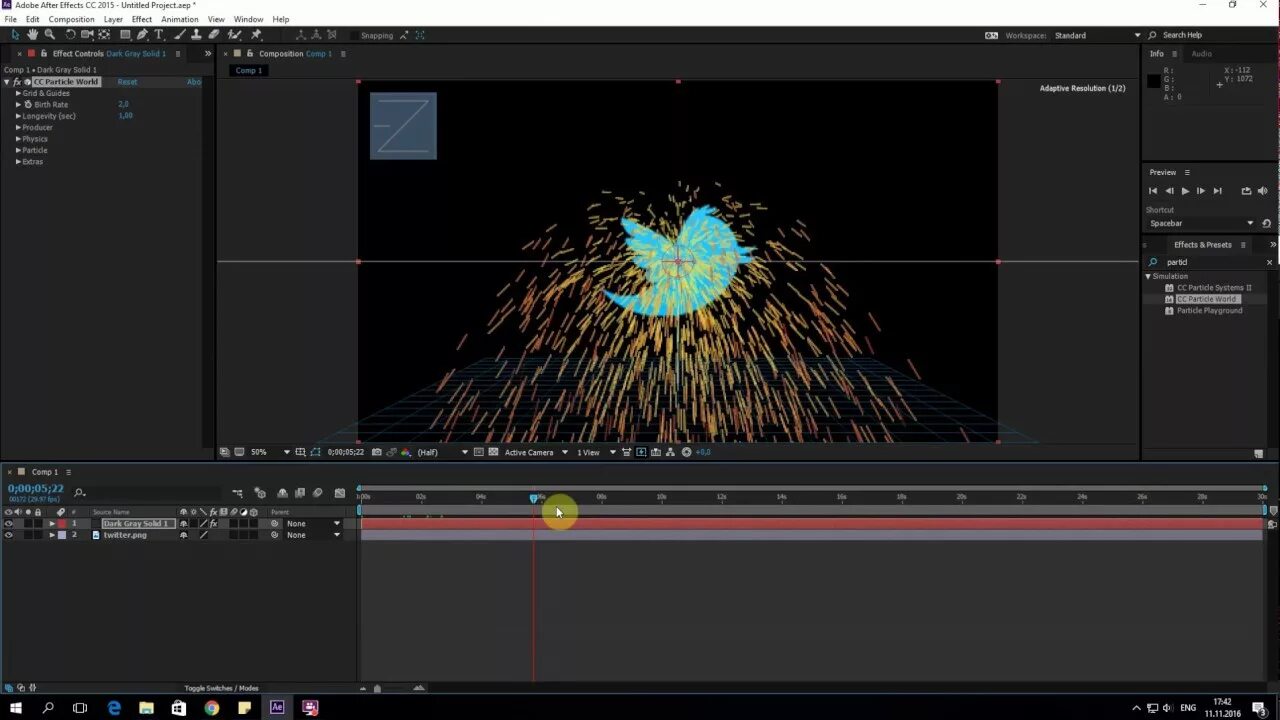The image size is (1280, 720).
Task: Hide the twitter.png layer
Action: click(x=8, y=535)
